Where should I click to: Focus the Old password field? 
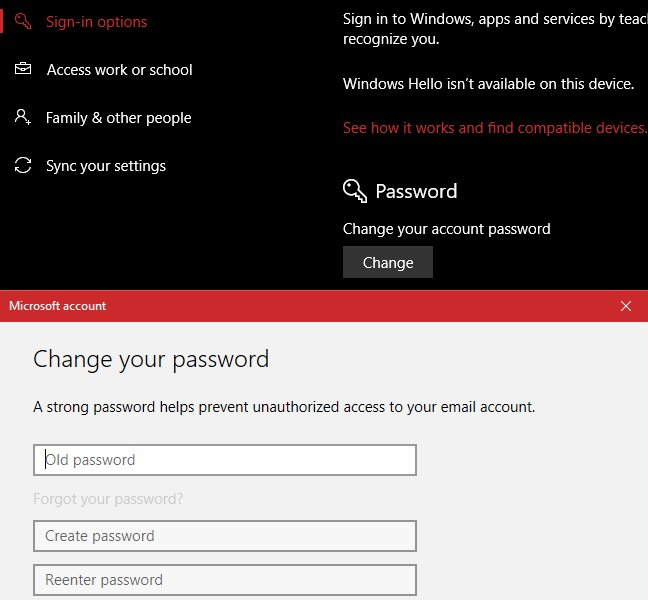pyautogui.click(x=225, y=460)
